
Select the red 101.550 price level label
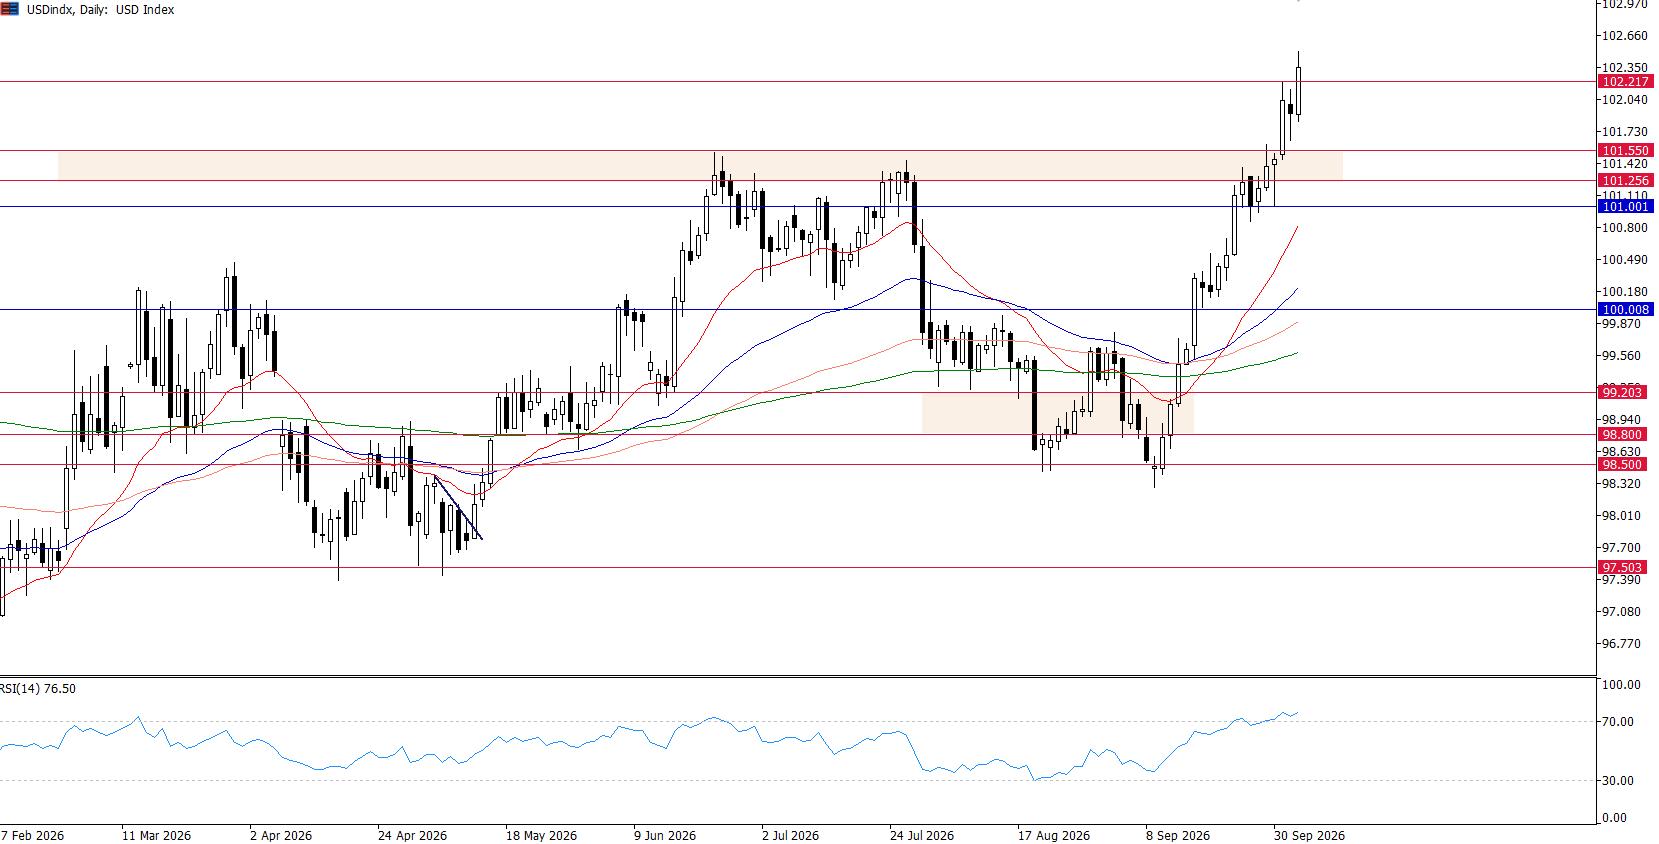point(1625,151)
